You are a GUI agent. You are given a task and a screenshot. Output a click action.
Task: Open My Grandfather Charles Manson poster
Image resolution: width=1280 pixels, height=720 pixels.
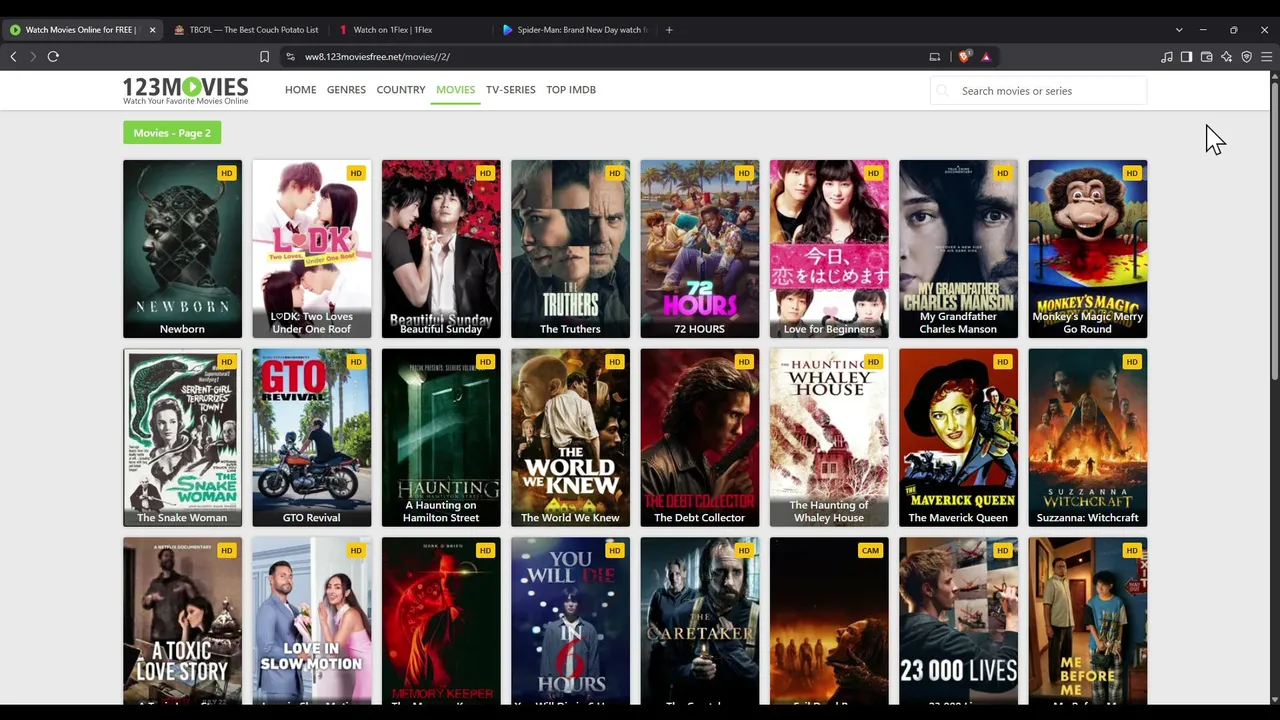tap(958, 249)
